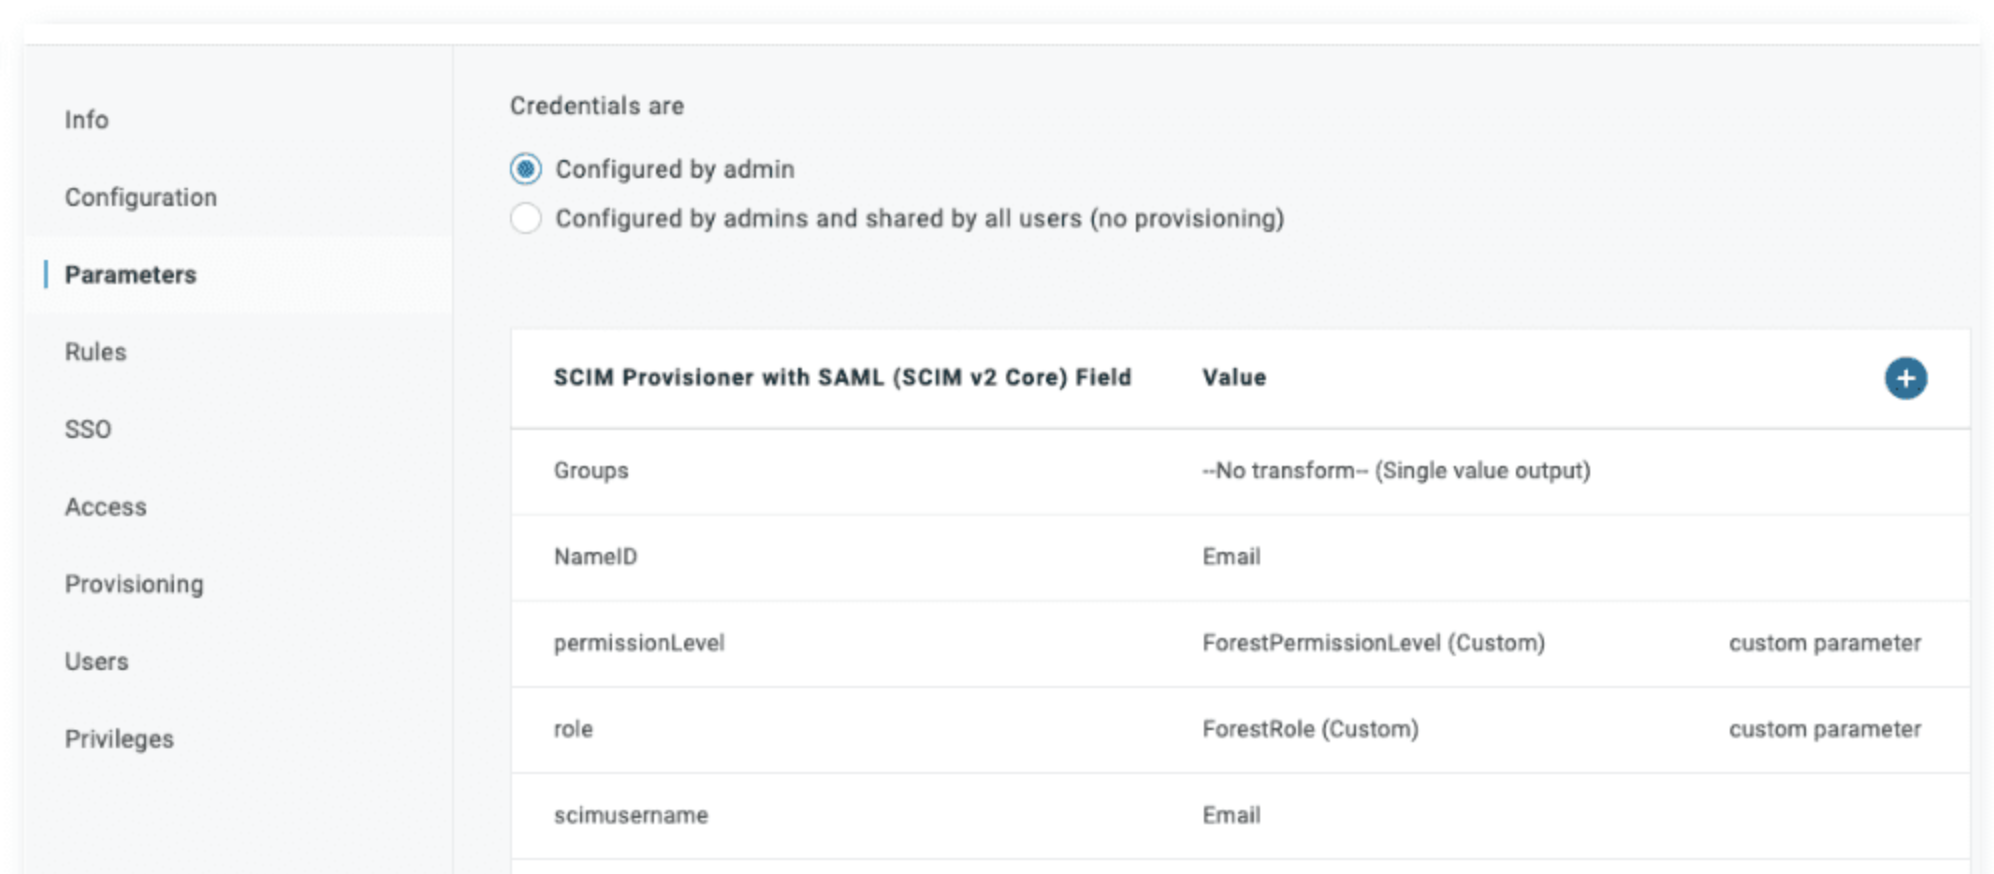Open the SSO settings tab

click(x=88, y=429)
